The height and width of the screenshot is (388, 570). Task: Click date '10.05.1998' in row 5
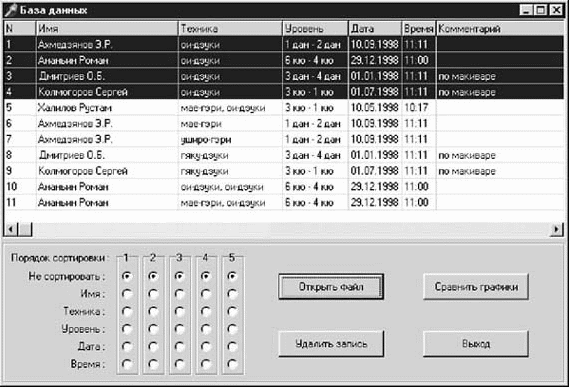coord(374,108)
